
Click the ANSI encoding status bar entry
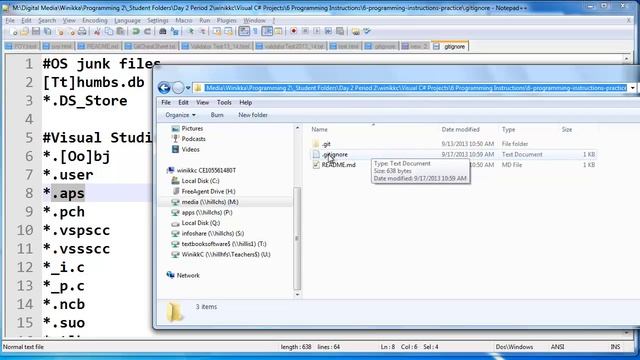tap(557, 347)
